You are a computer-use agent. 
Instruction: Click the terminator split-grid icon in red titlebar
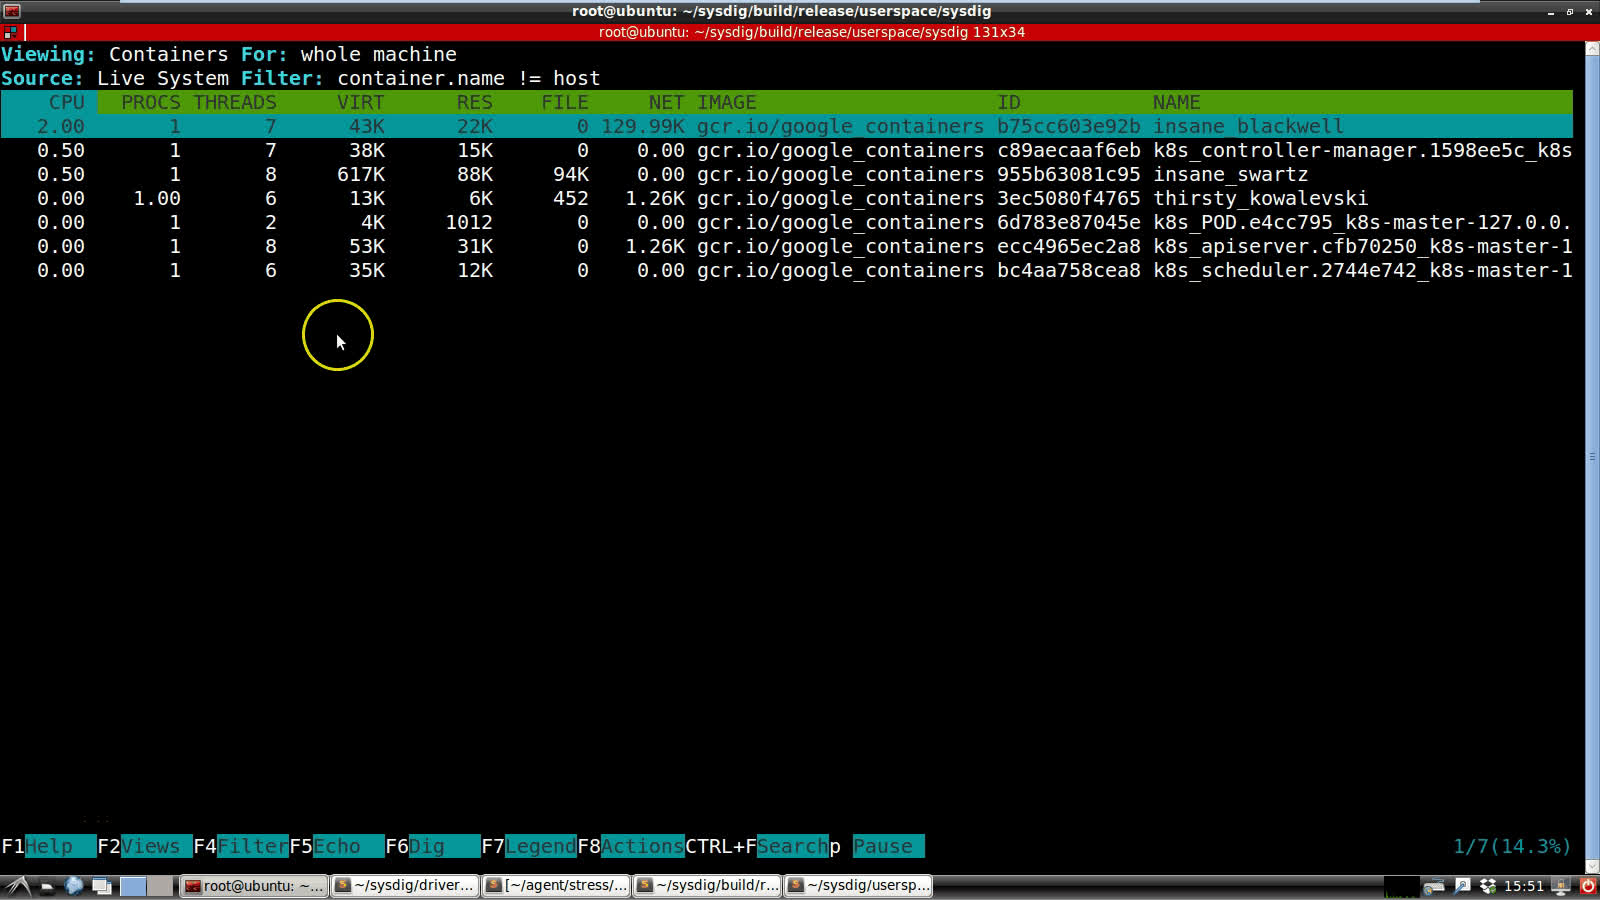click(x=10, y=32)
